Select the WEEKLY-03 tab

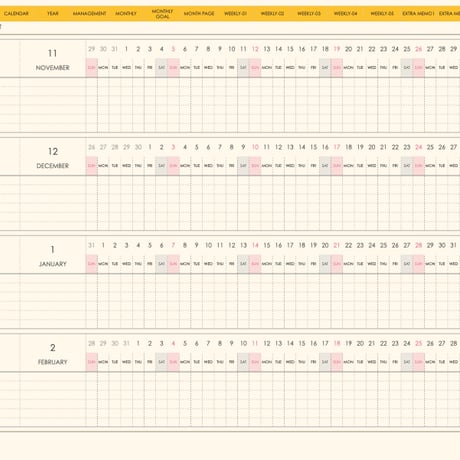(x=309, y=14)
